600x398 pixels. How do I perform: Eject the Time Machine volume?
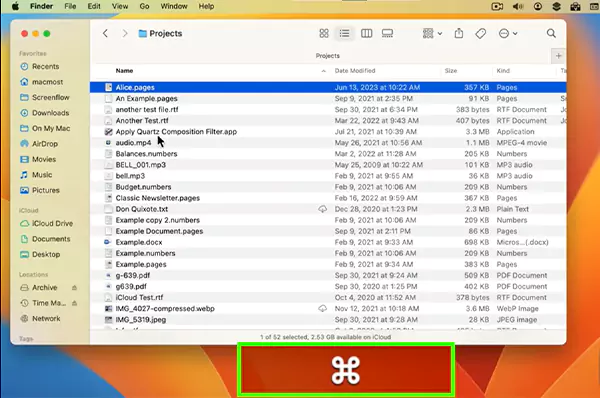(75, 303)
